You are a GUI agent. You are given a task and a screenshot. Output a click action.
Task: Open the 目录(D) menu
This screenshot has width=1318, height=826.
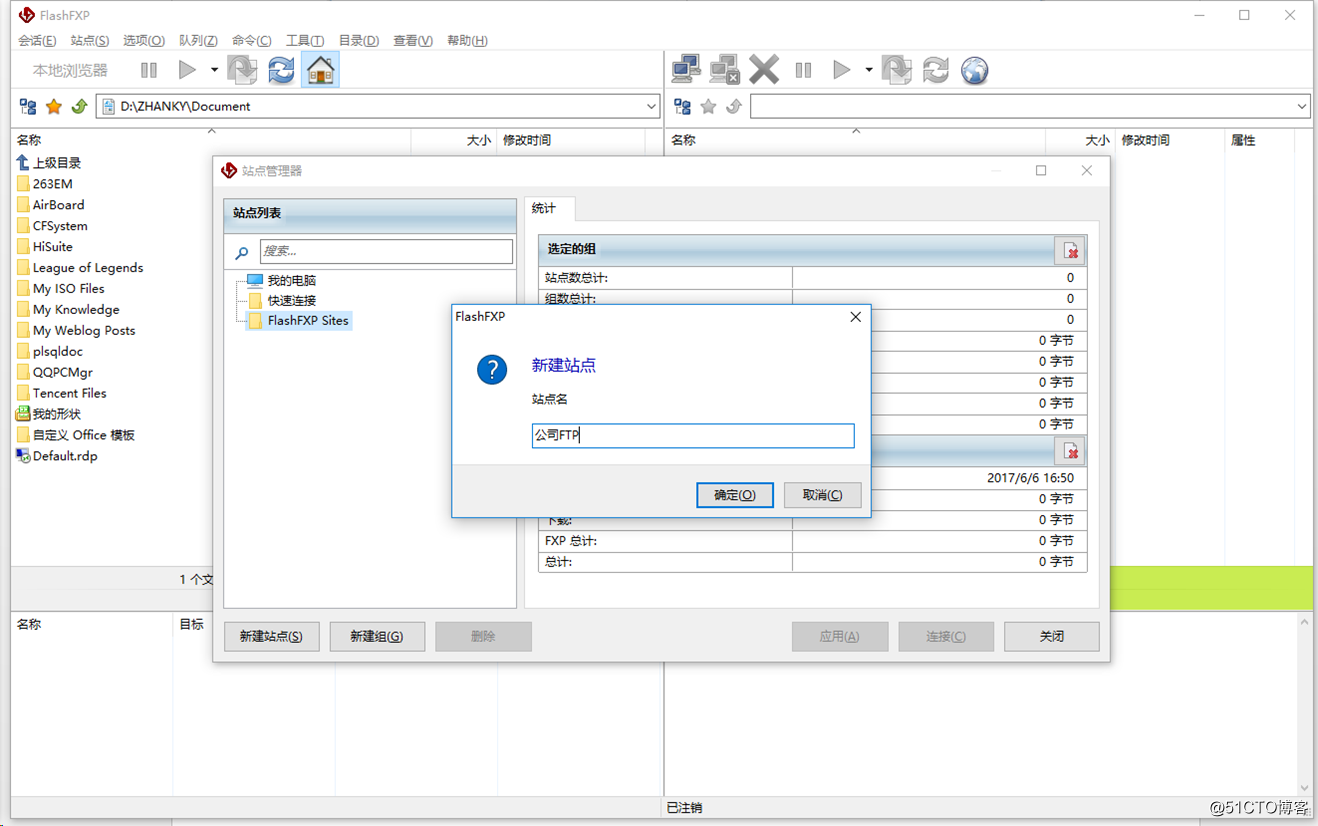tap(359, 40)
